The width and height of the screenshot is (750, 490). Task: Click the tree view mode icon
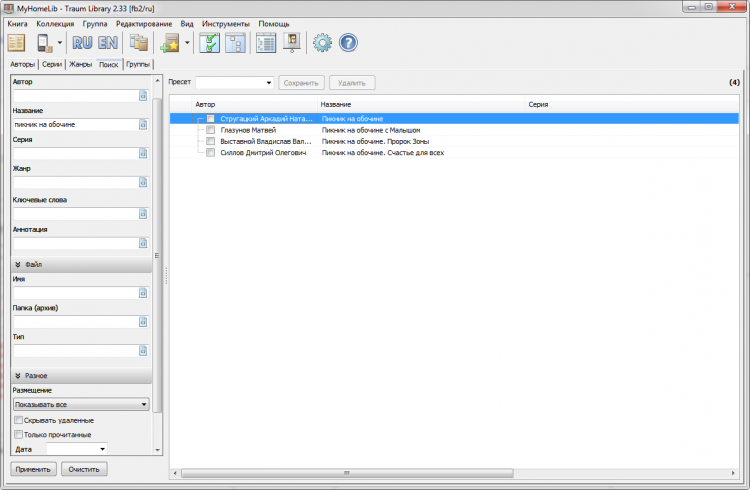click(235, 43)
